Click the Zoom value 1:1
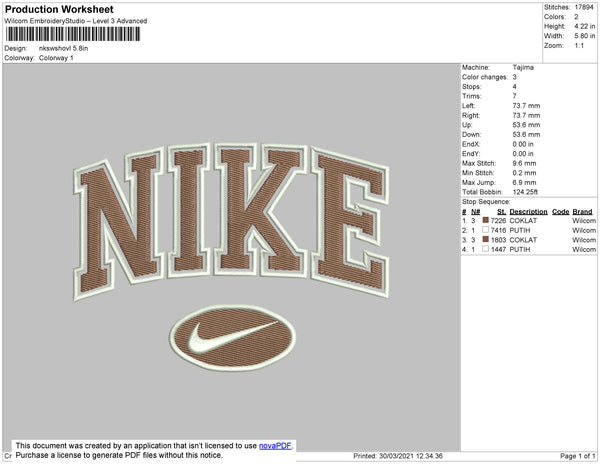 point(579,46)
